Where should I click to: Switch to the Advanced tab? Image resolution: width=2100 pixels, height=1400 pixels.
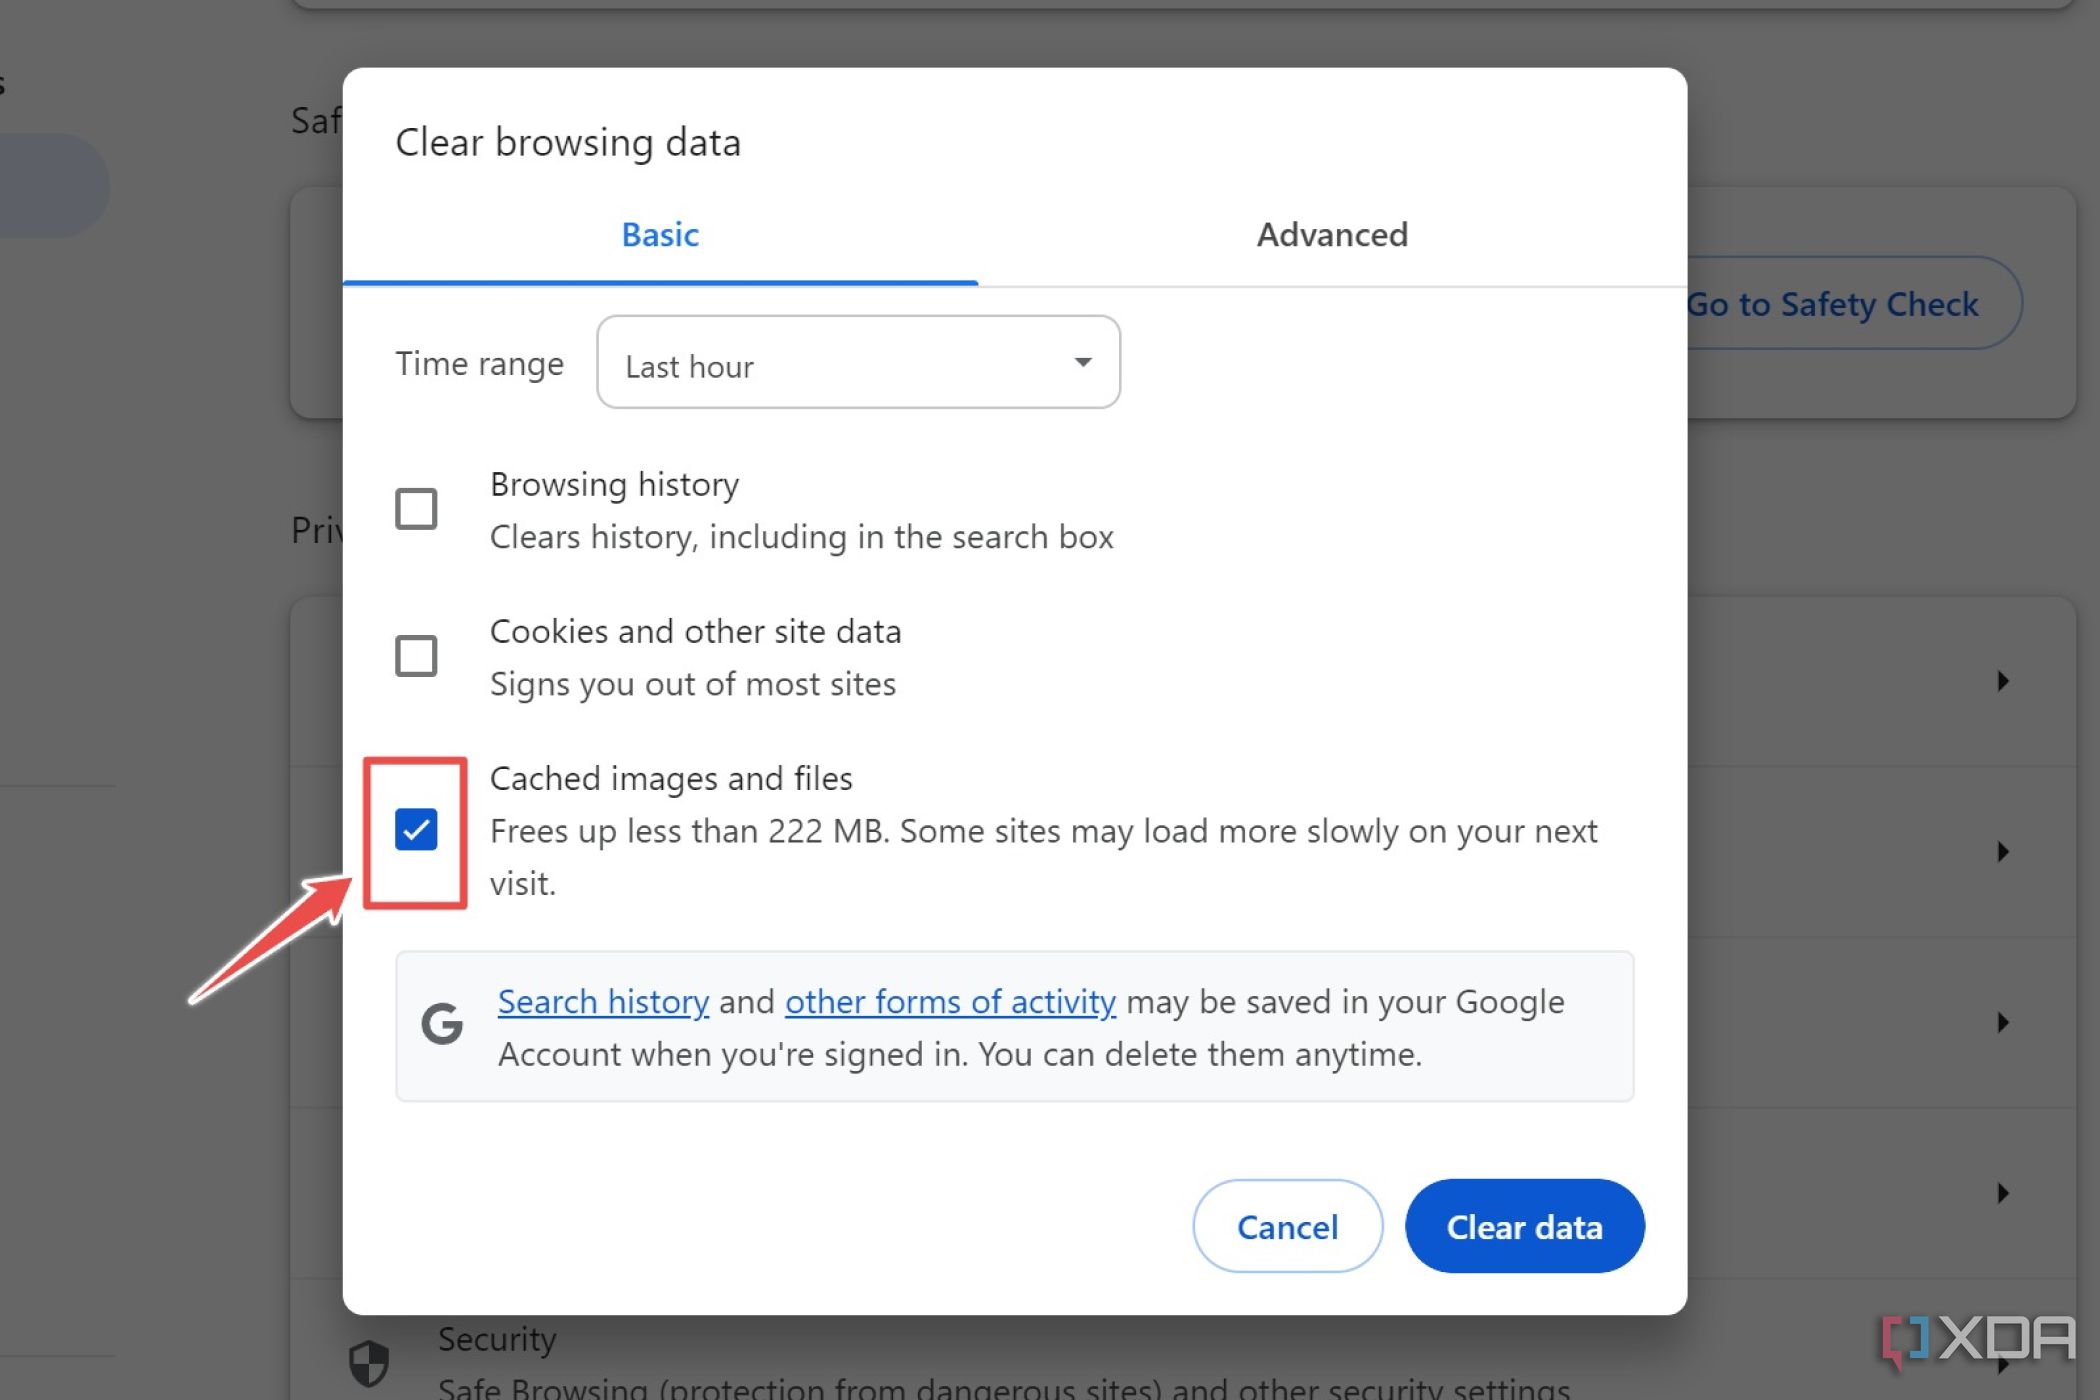tap(1331, 234)
